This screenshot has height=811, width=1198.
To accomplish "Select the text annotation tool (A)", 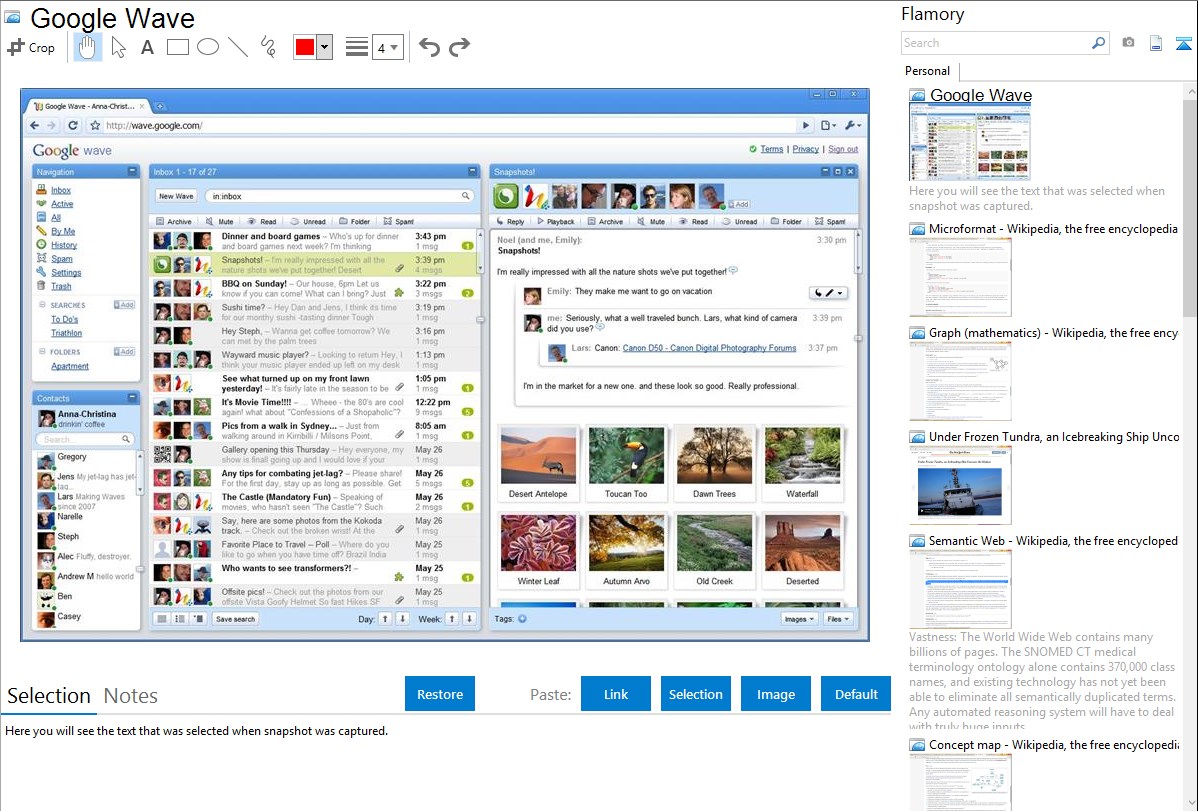I will pos(147,47).
